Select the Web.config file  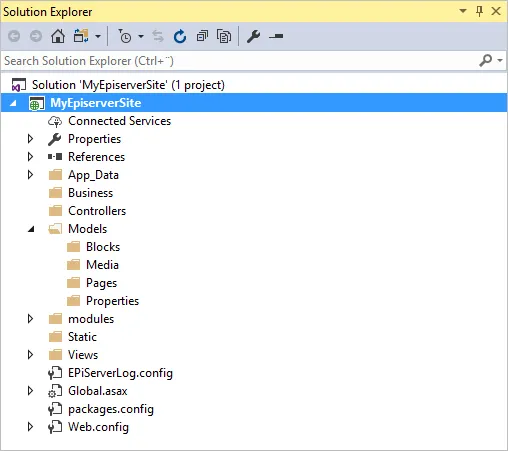point(98,427)
